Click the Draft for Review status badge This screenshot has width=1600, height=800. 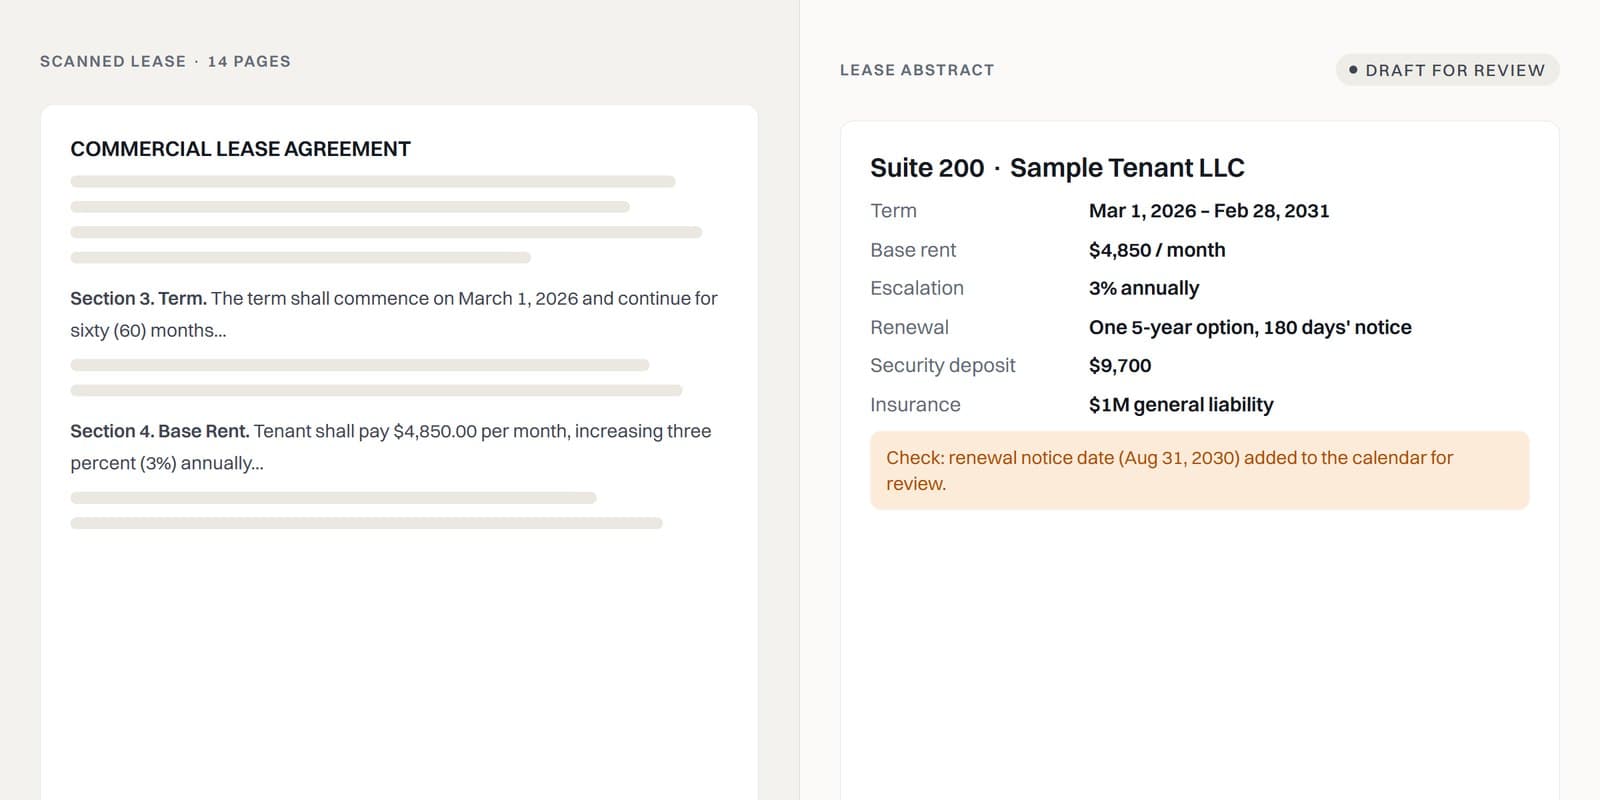pyautogui.click(x=1447, y=70)
